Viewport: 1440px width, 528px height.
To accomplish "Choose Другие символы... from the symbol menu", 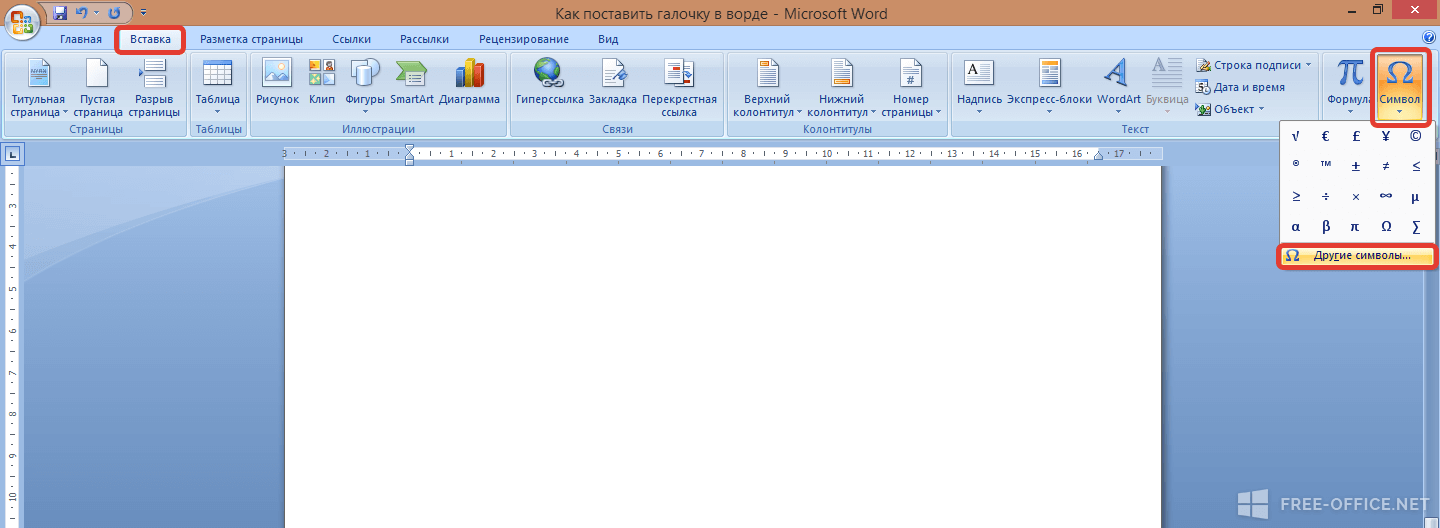I will click(1357, 256).
